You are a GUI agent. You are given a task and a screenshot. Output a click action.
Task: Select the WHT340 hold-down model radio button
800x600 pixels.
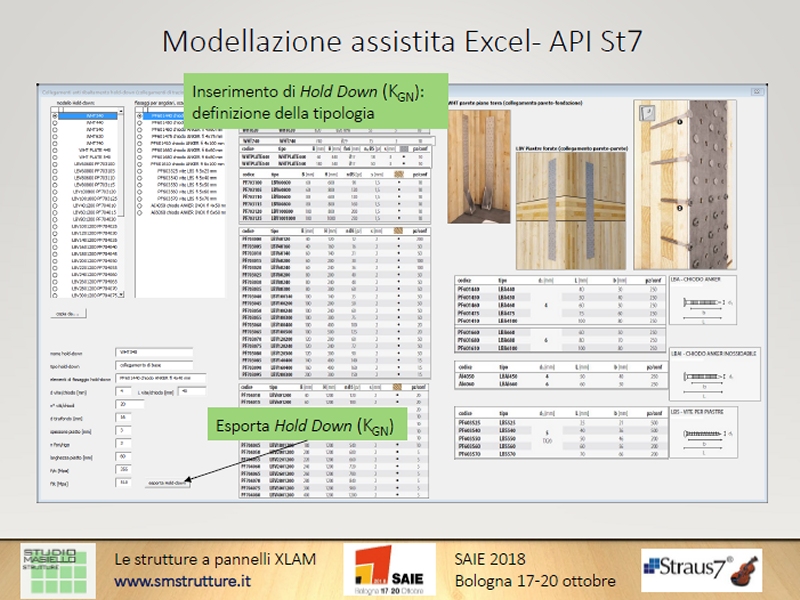pyautogui.click(x=53, y=116)
